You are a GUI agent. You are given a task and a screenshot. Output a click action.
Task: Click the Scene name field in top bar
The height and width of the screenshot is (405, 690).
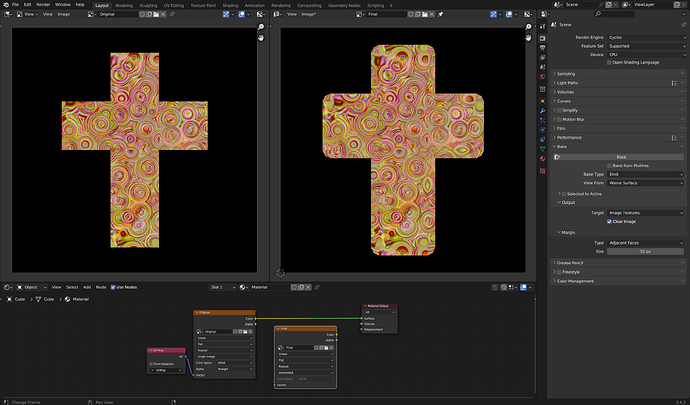(x=580, y=4)
